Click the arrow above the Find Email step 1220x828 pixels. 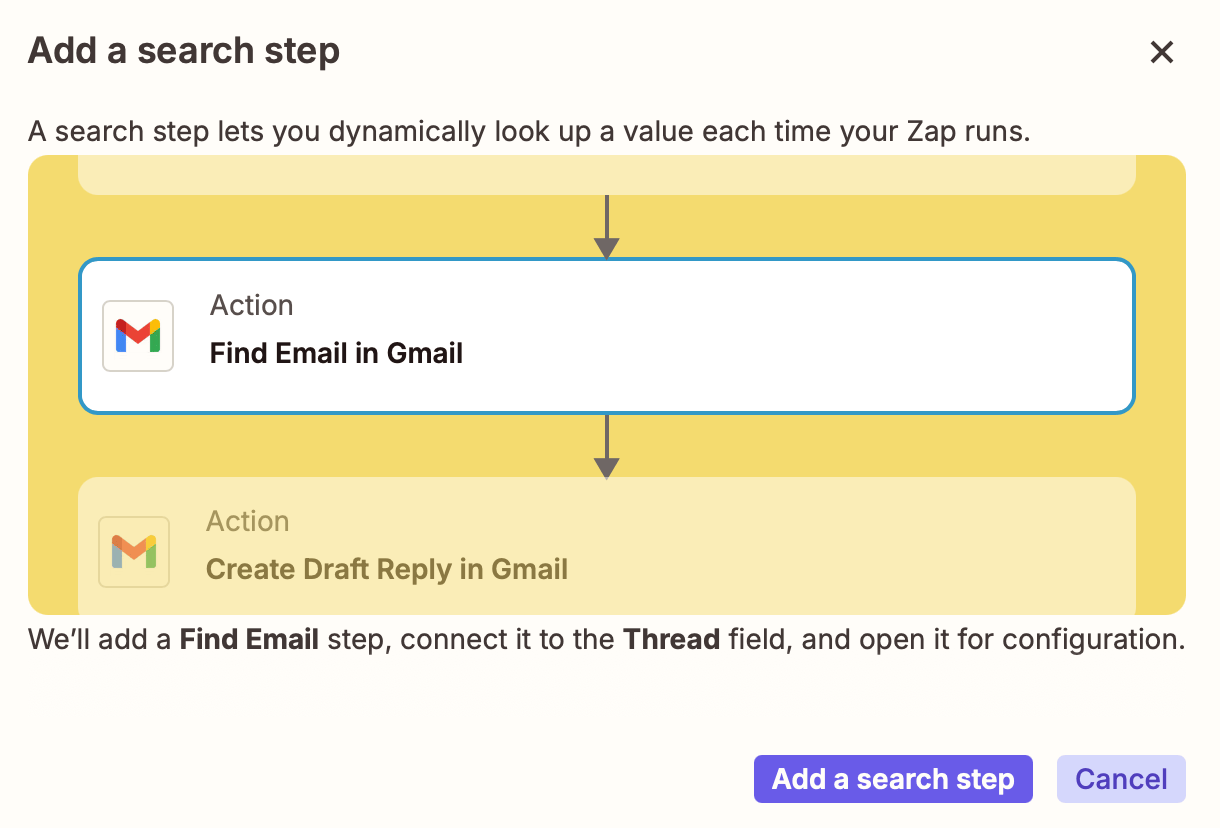coord(606,227)
